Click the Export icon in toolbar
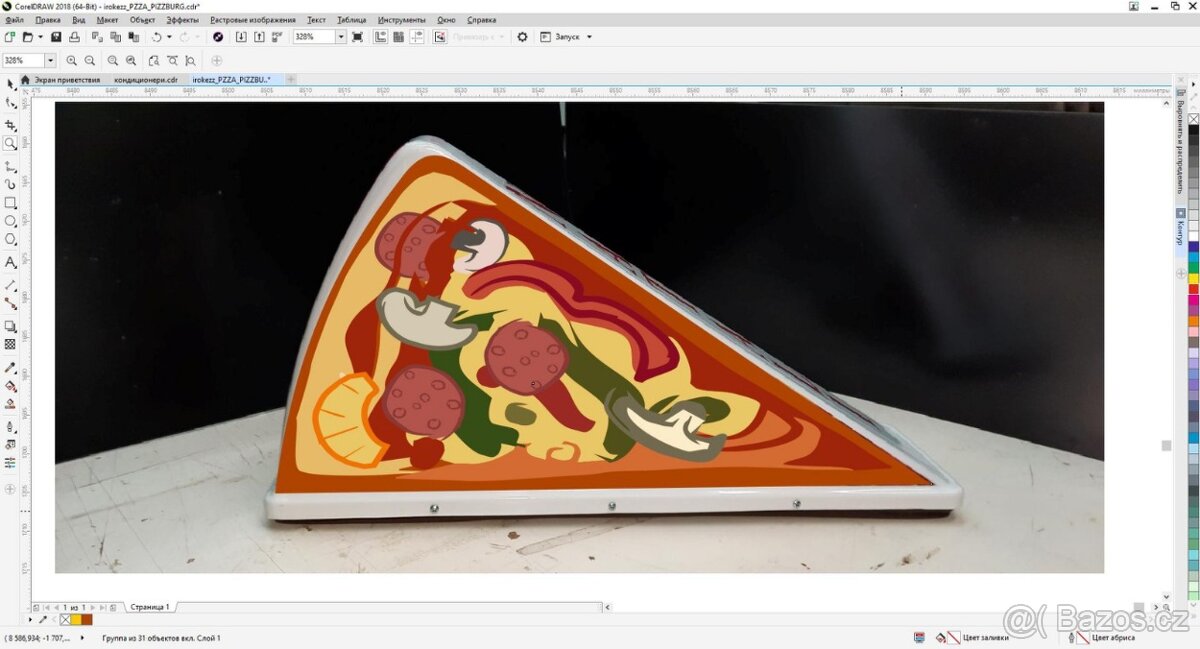Screen dimensions: 1200x649 259,37
